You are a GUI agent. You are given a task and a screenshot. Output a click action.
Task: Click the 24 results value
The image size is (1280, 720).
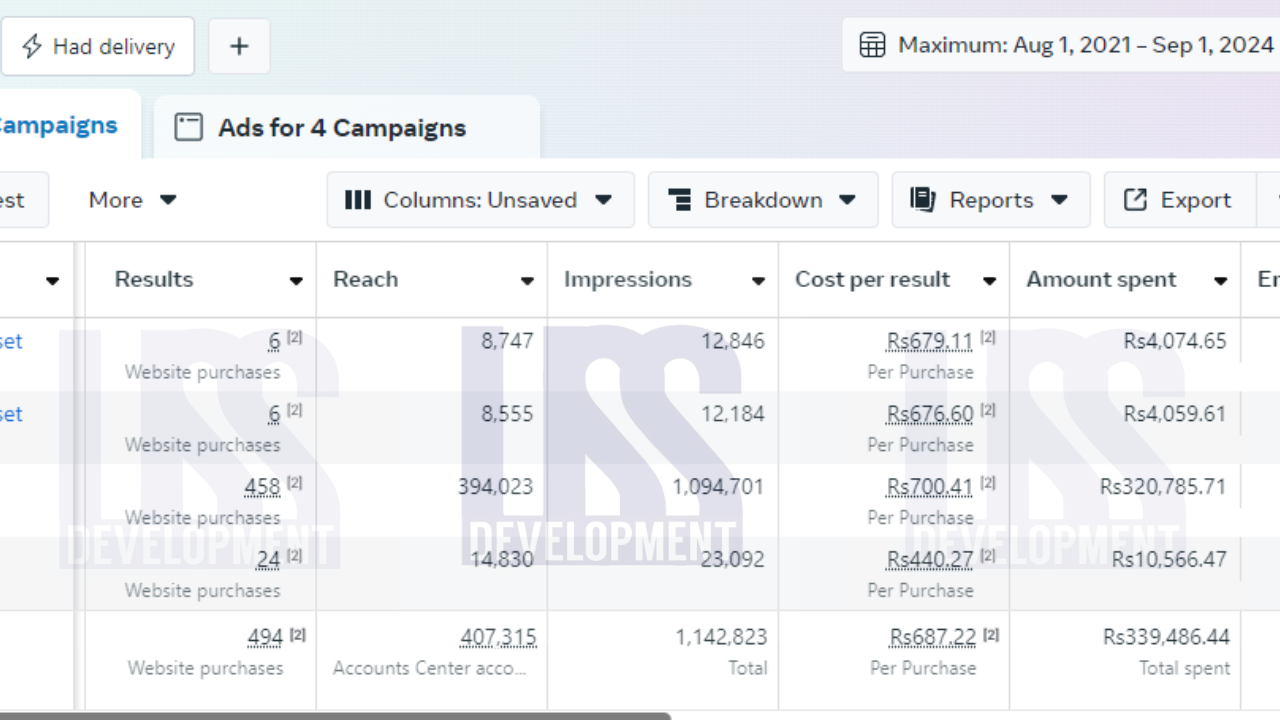[268, 560]
